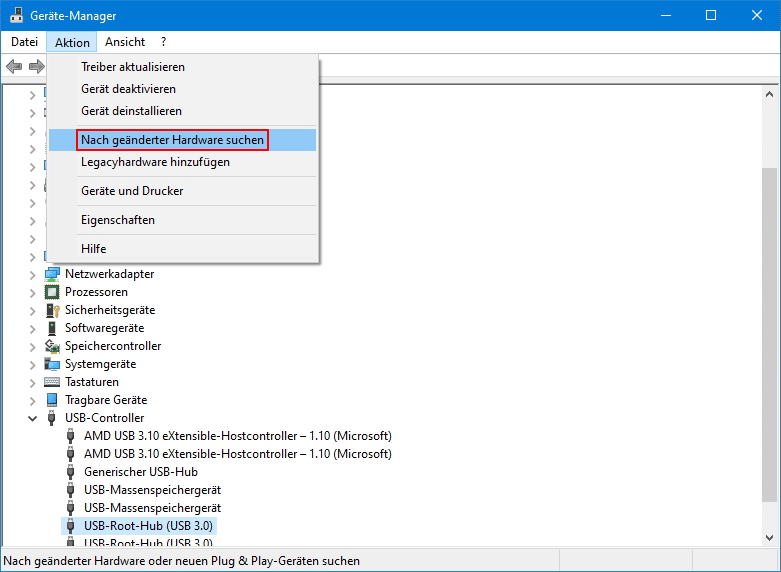The height and width of the screenshot is (572, 781).
Task: Click the Netzwerkadapter device icon
Action: coord(53,274)
